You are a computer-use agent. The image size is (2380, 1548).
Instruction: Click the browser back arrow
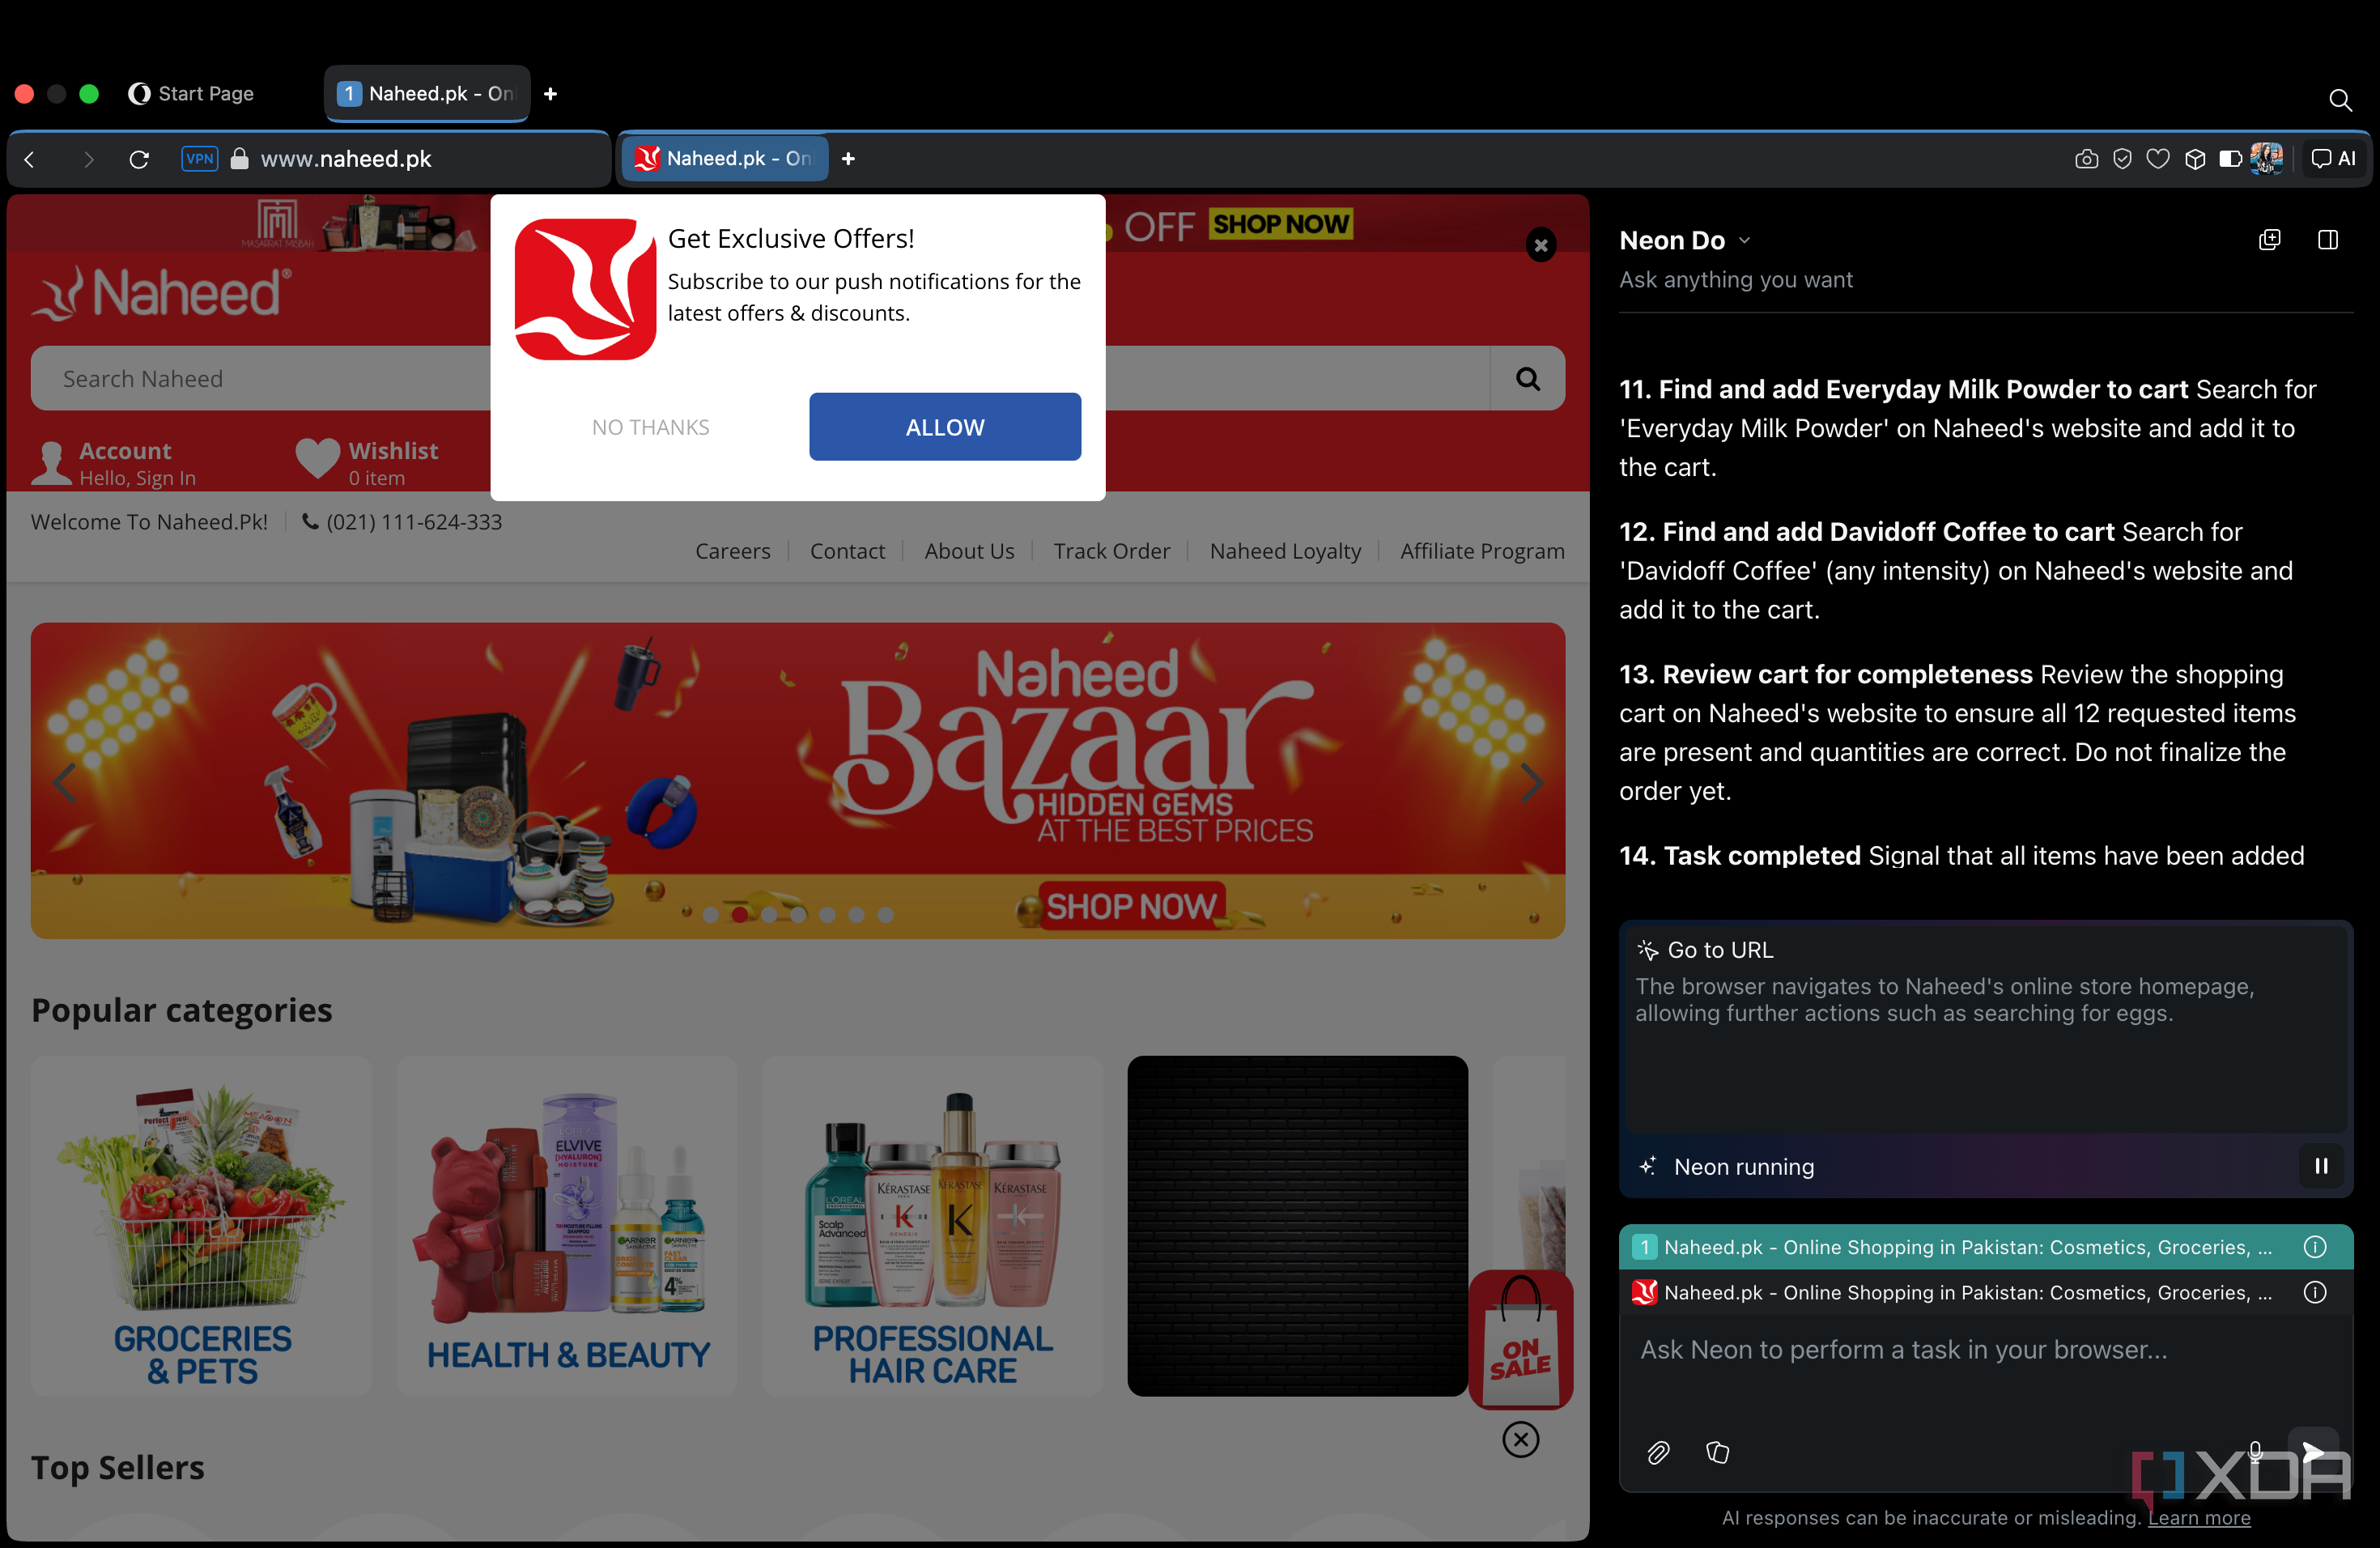tap(29, 159)
